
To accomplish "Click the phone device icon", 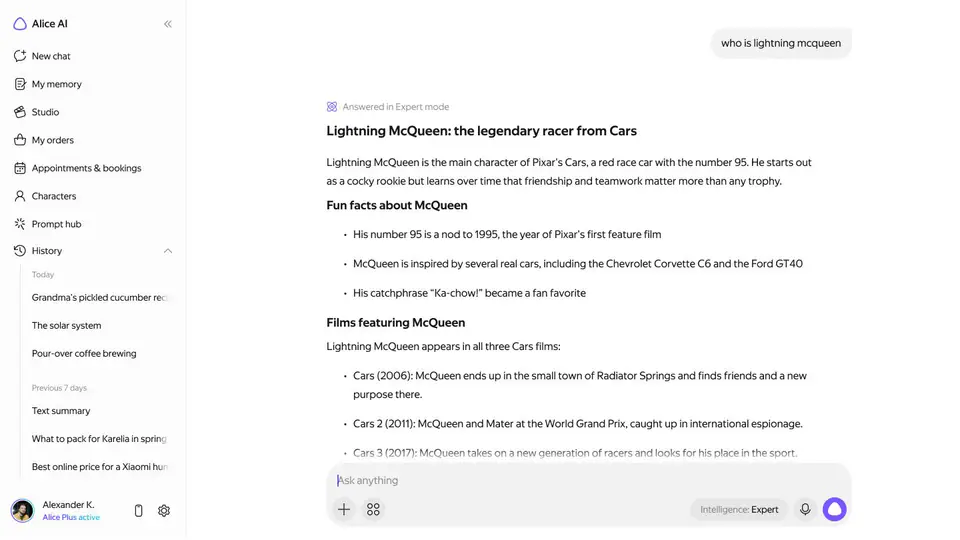I will tap(138, 511).
